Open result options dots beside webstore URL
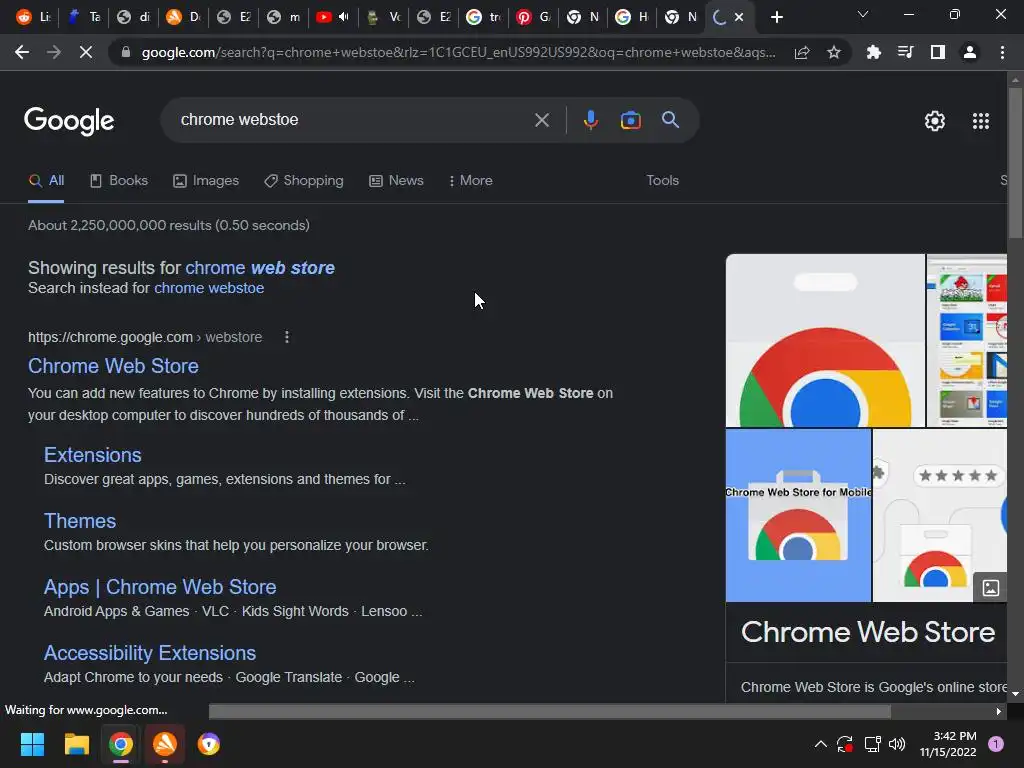Image resolution: width=1024 pixels, height=768 pixels. pos(287,337)
